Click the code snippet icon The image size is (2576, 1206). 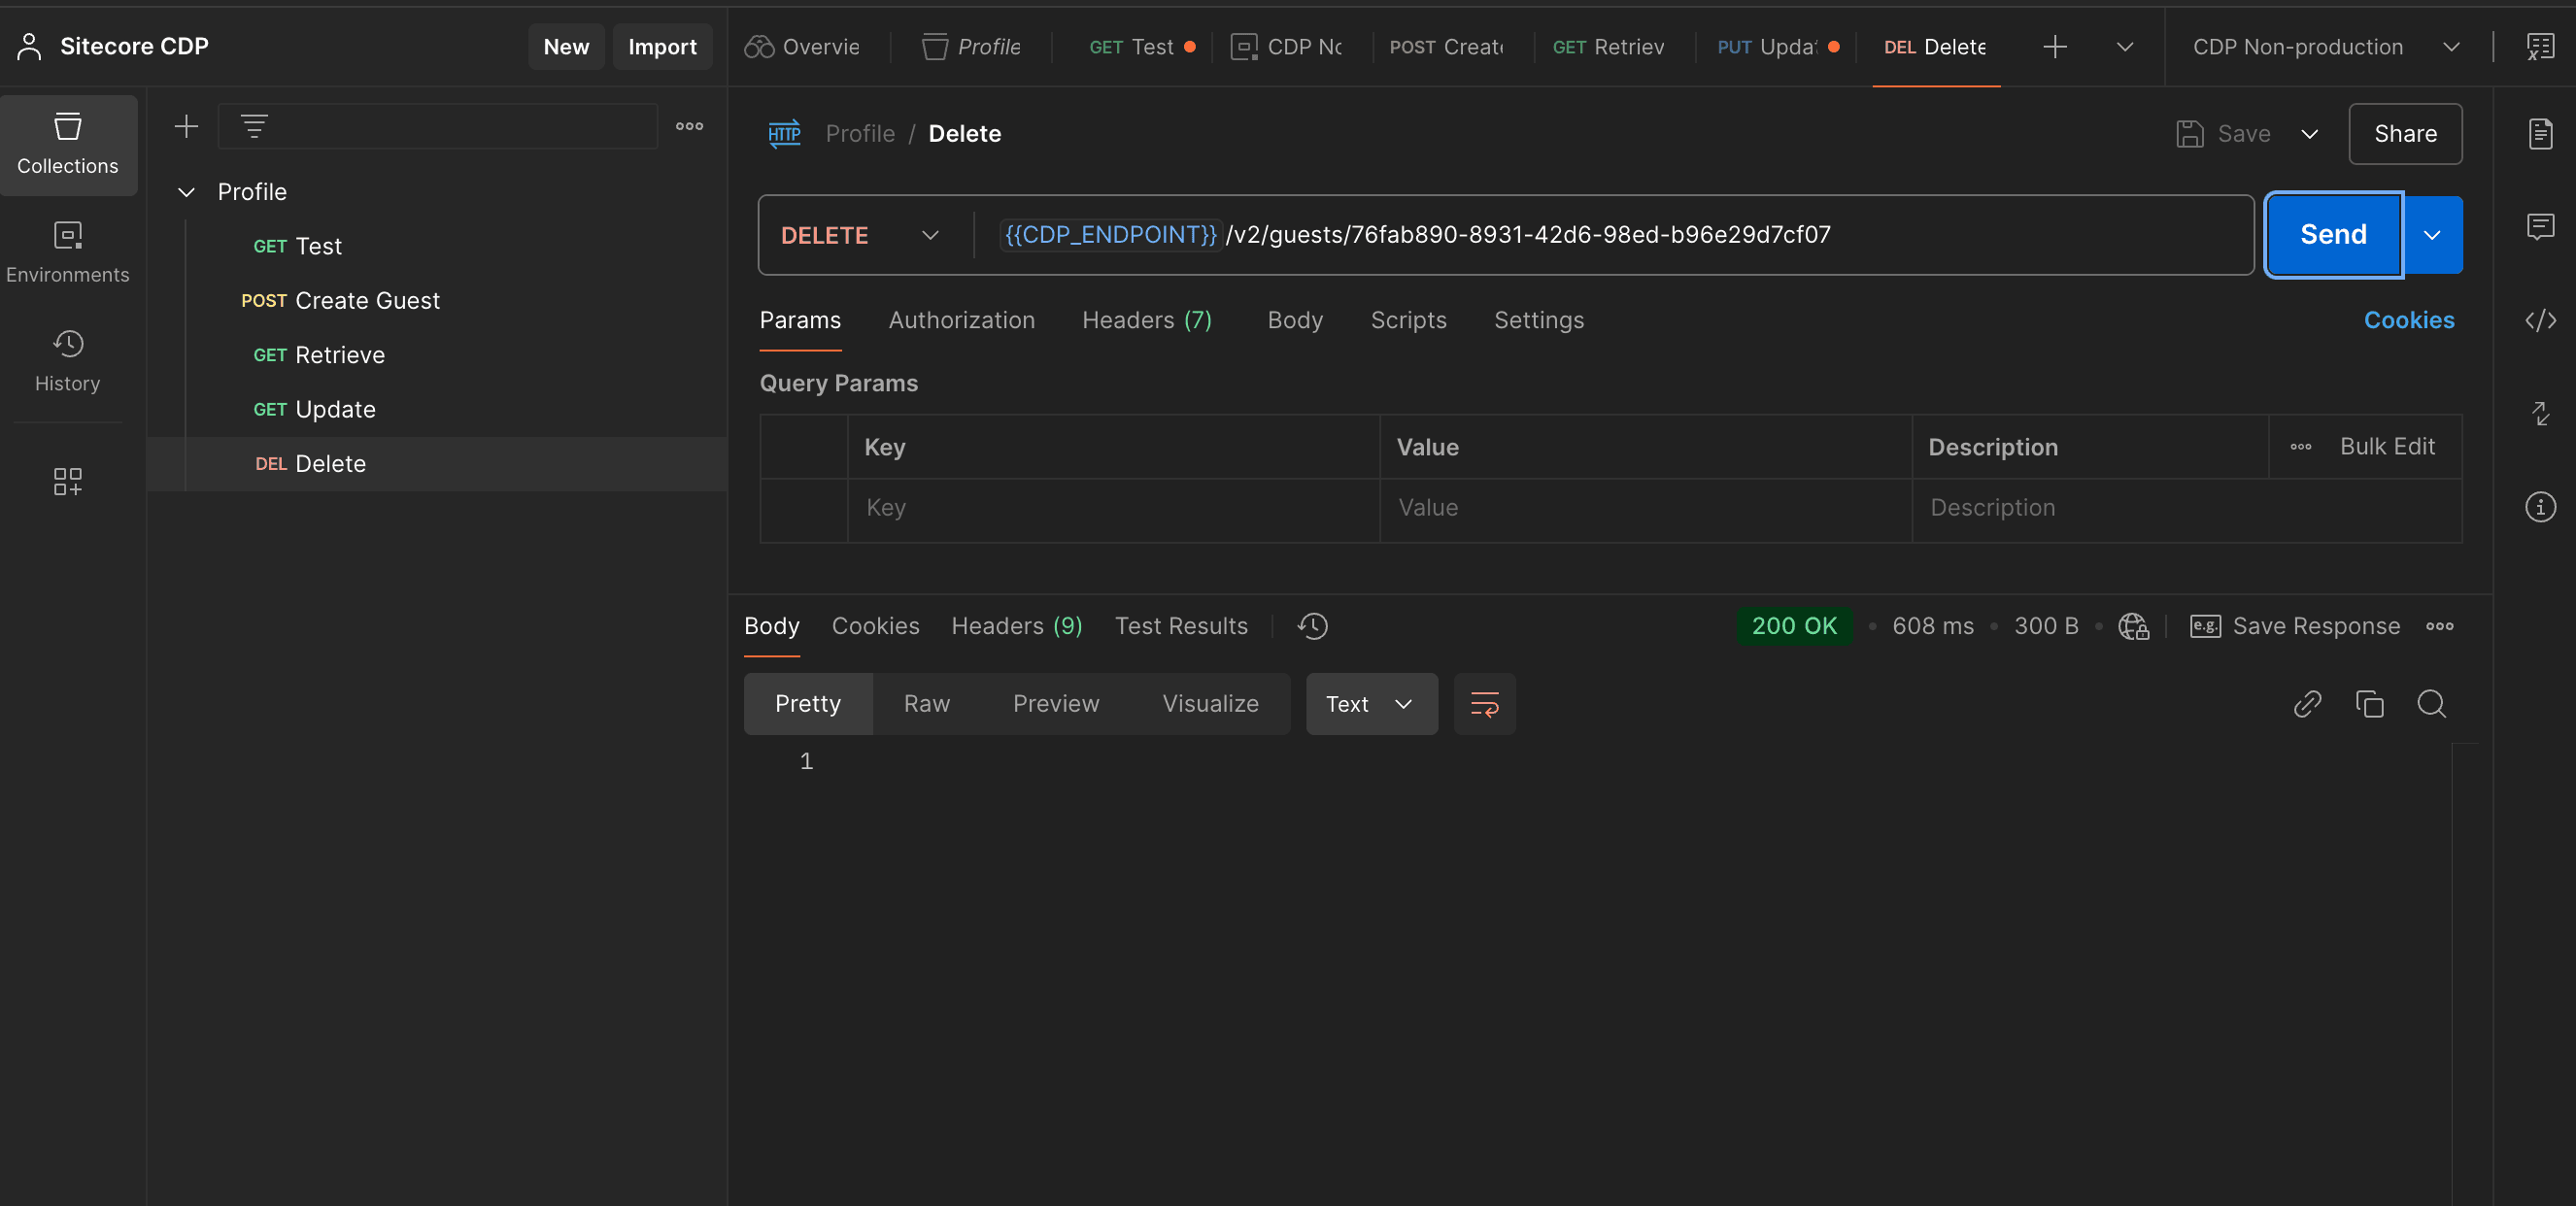(2539, 320)
